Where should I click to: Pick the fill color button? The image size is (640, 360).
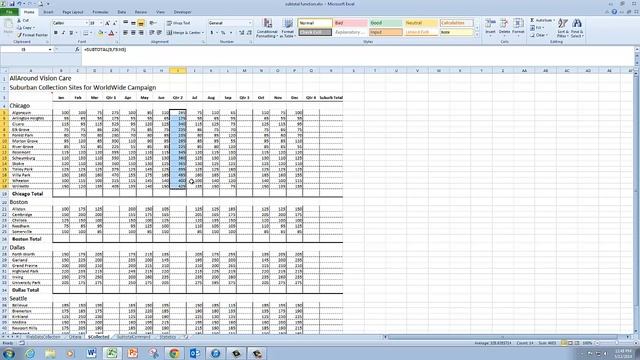pos(100,33)
